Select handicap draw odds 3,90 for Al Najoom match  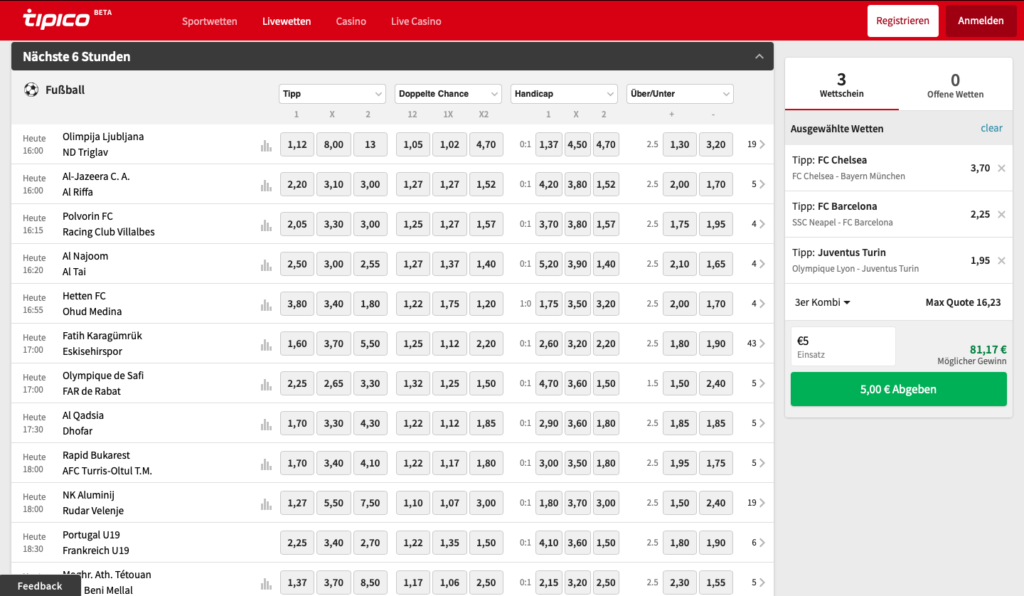577,264
